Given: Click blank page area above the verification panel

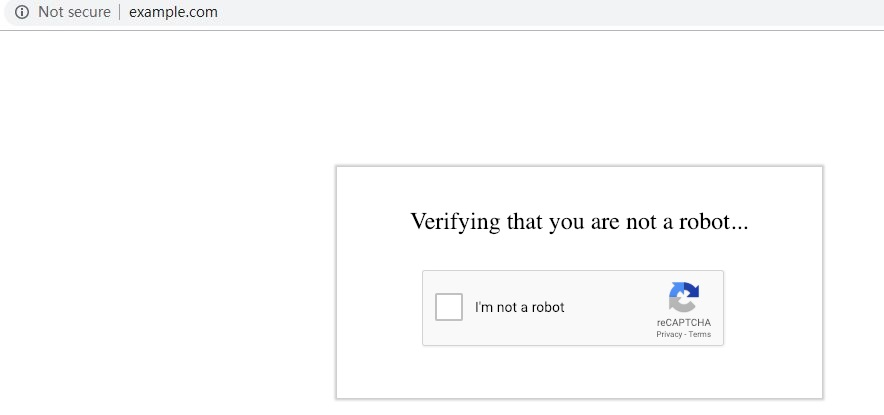Looking at the screenshot, I should coord(579,100).
